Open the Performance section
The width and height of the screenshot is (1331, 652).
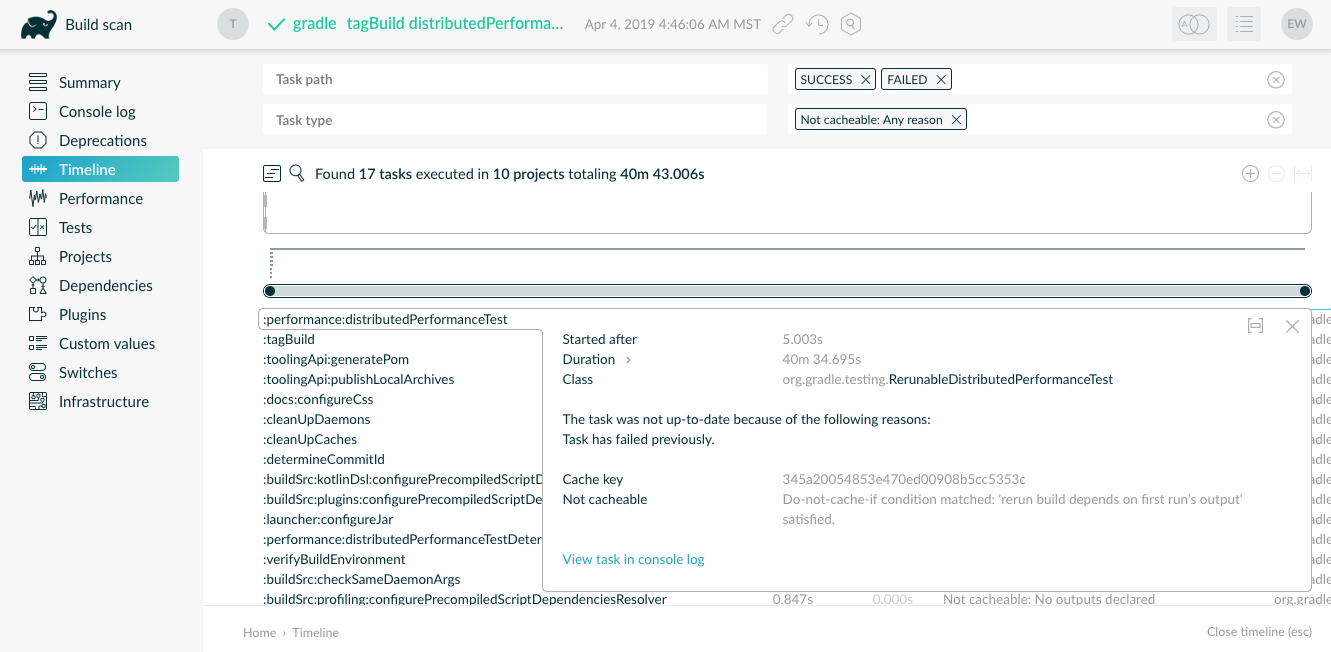click(x=100, y=198)
